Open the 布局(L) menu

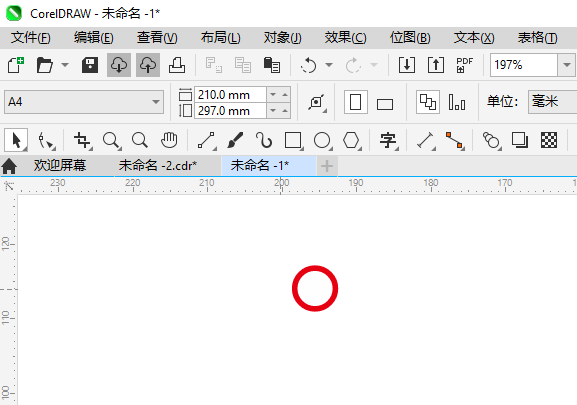tap(220, 38)
